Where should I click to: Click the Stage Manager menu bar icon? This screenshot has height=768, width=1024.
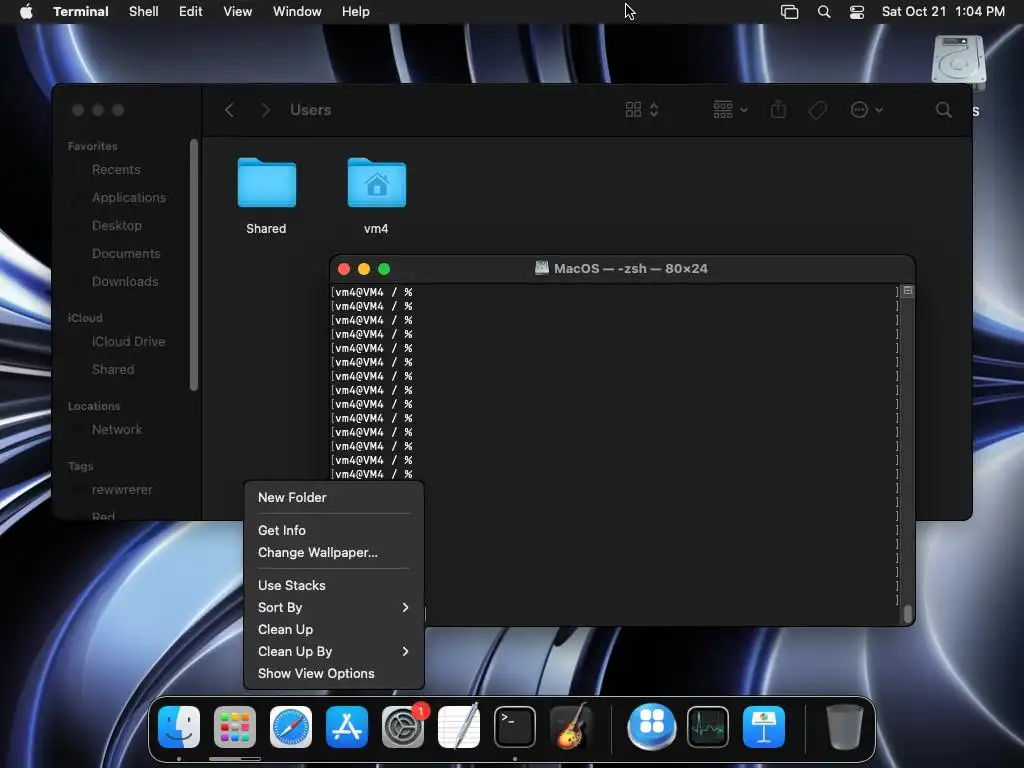pyautogui.click(x=790, y=12)
